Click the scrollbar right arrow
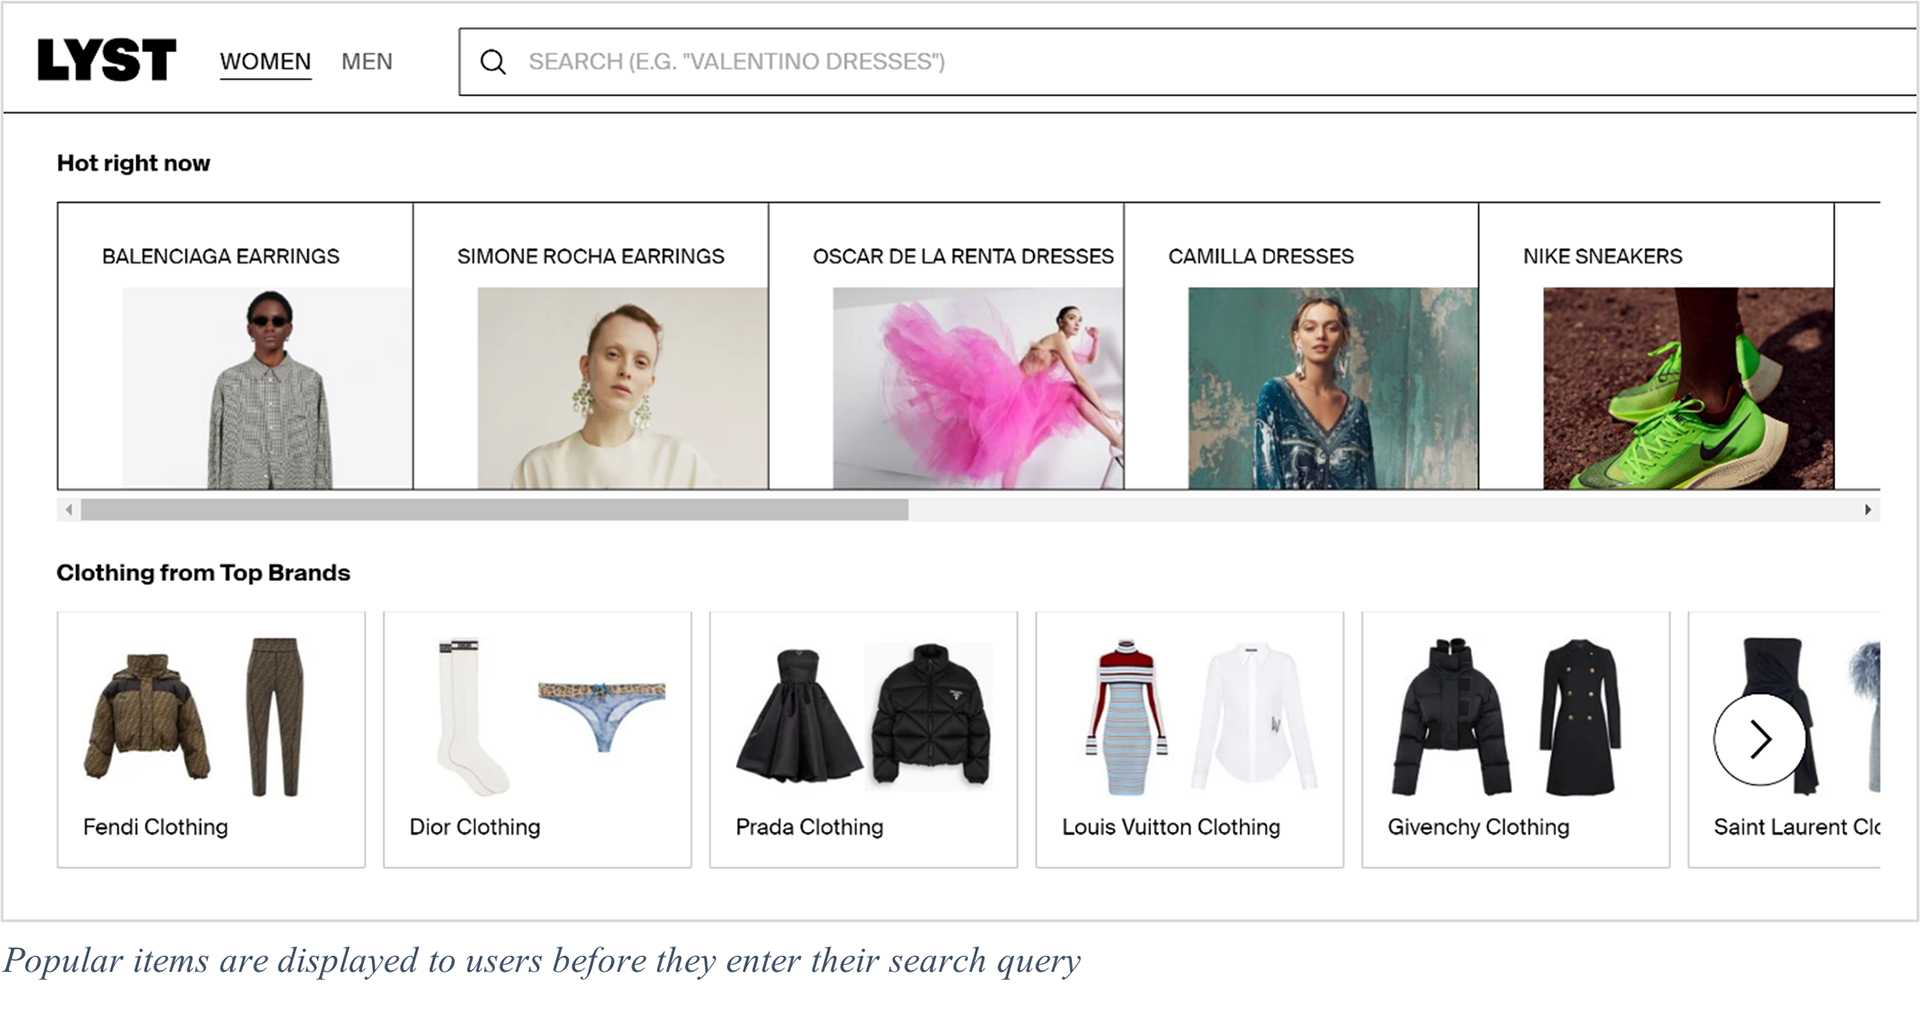1920x1020 pixels. pyautogui.click(x=1868, y=510)
